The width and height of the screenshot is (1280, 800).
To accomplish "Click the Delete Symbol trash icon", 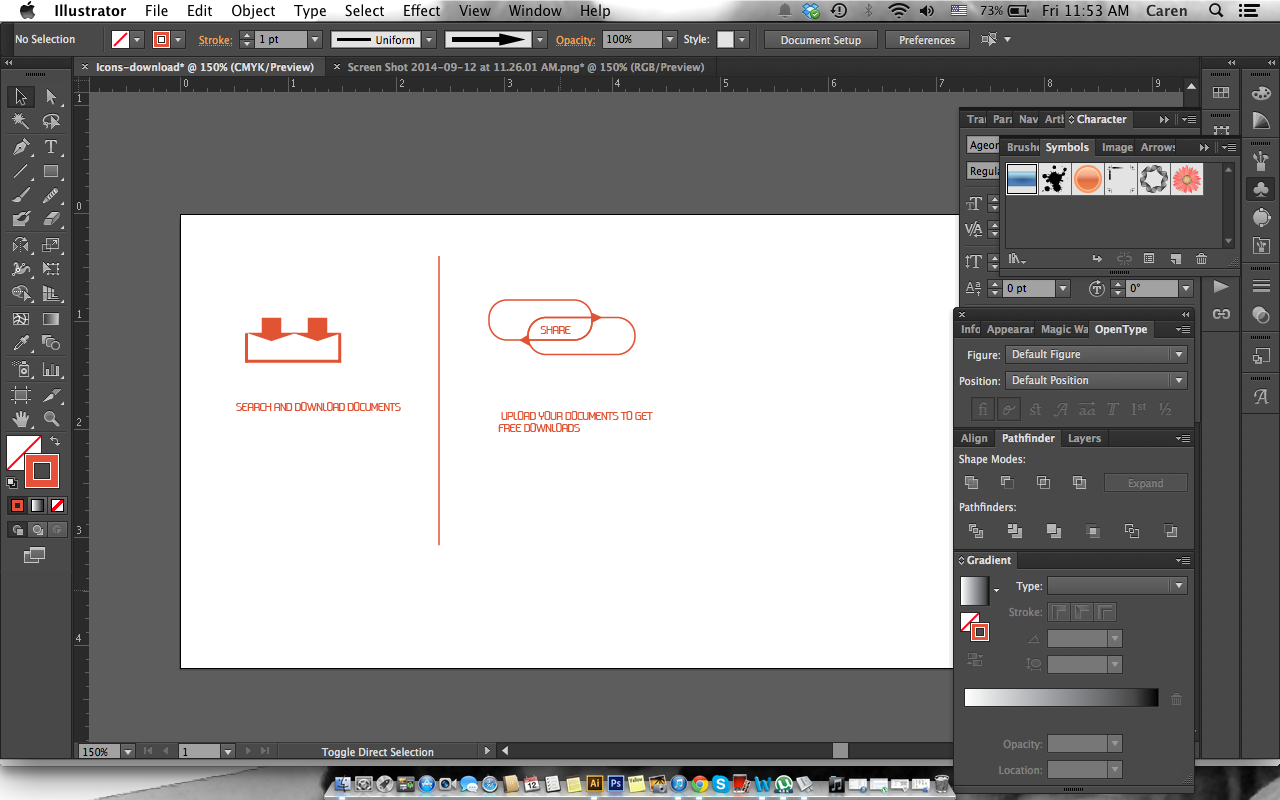I will pos(1201,259).
